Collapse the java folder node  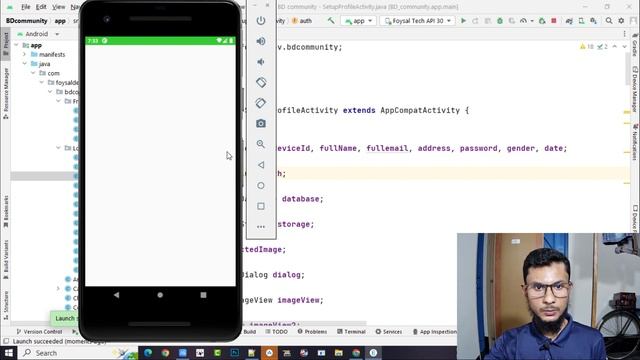tap(24, 64)
